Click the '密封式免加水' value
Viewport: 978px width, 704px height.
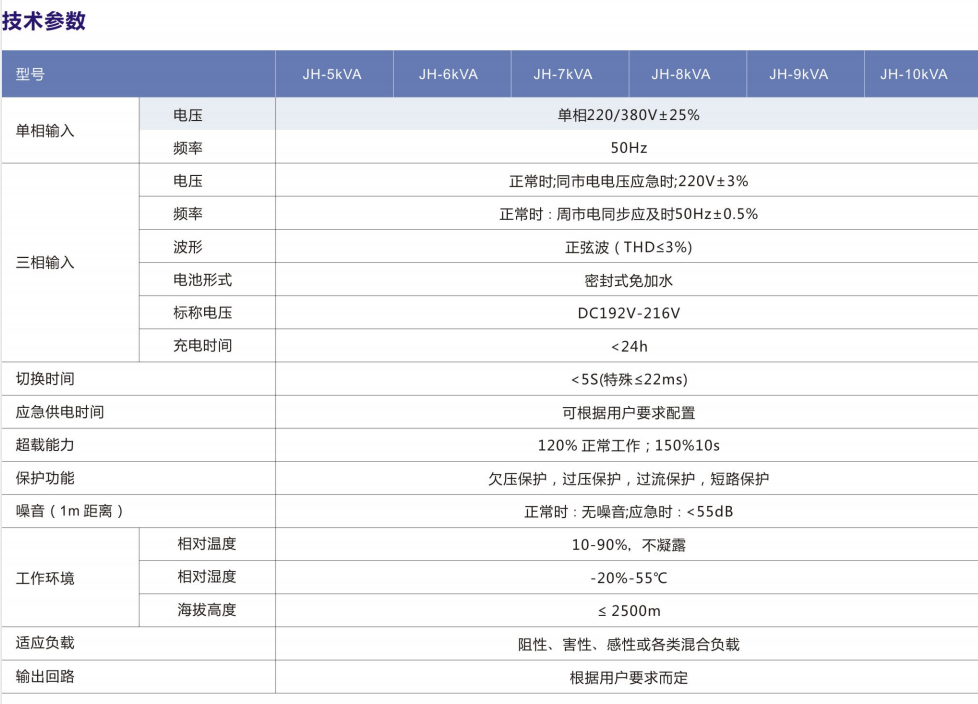tap(629, 281)
